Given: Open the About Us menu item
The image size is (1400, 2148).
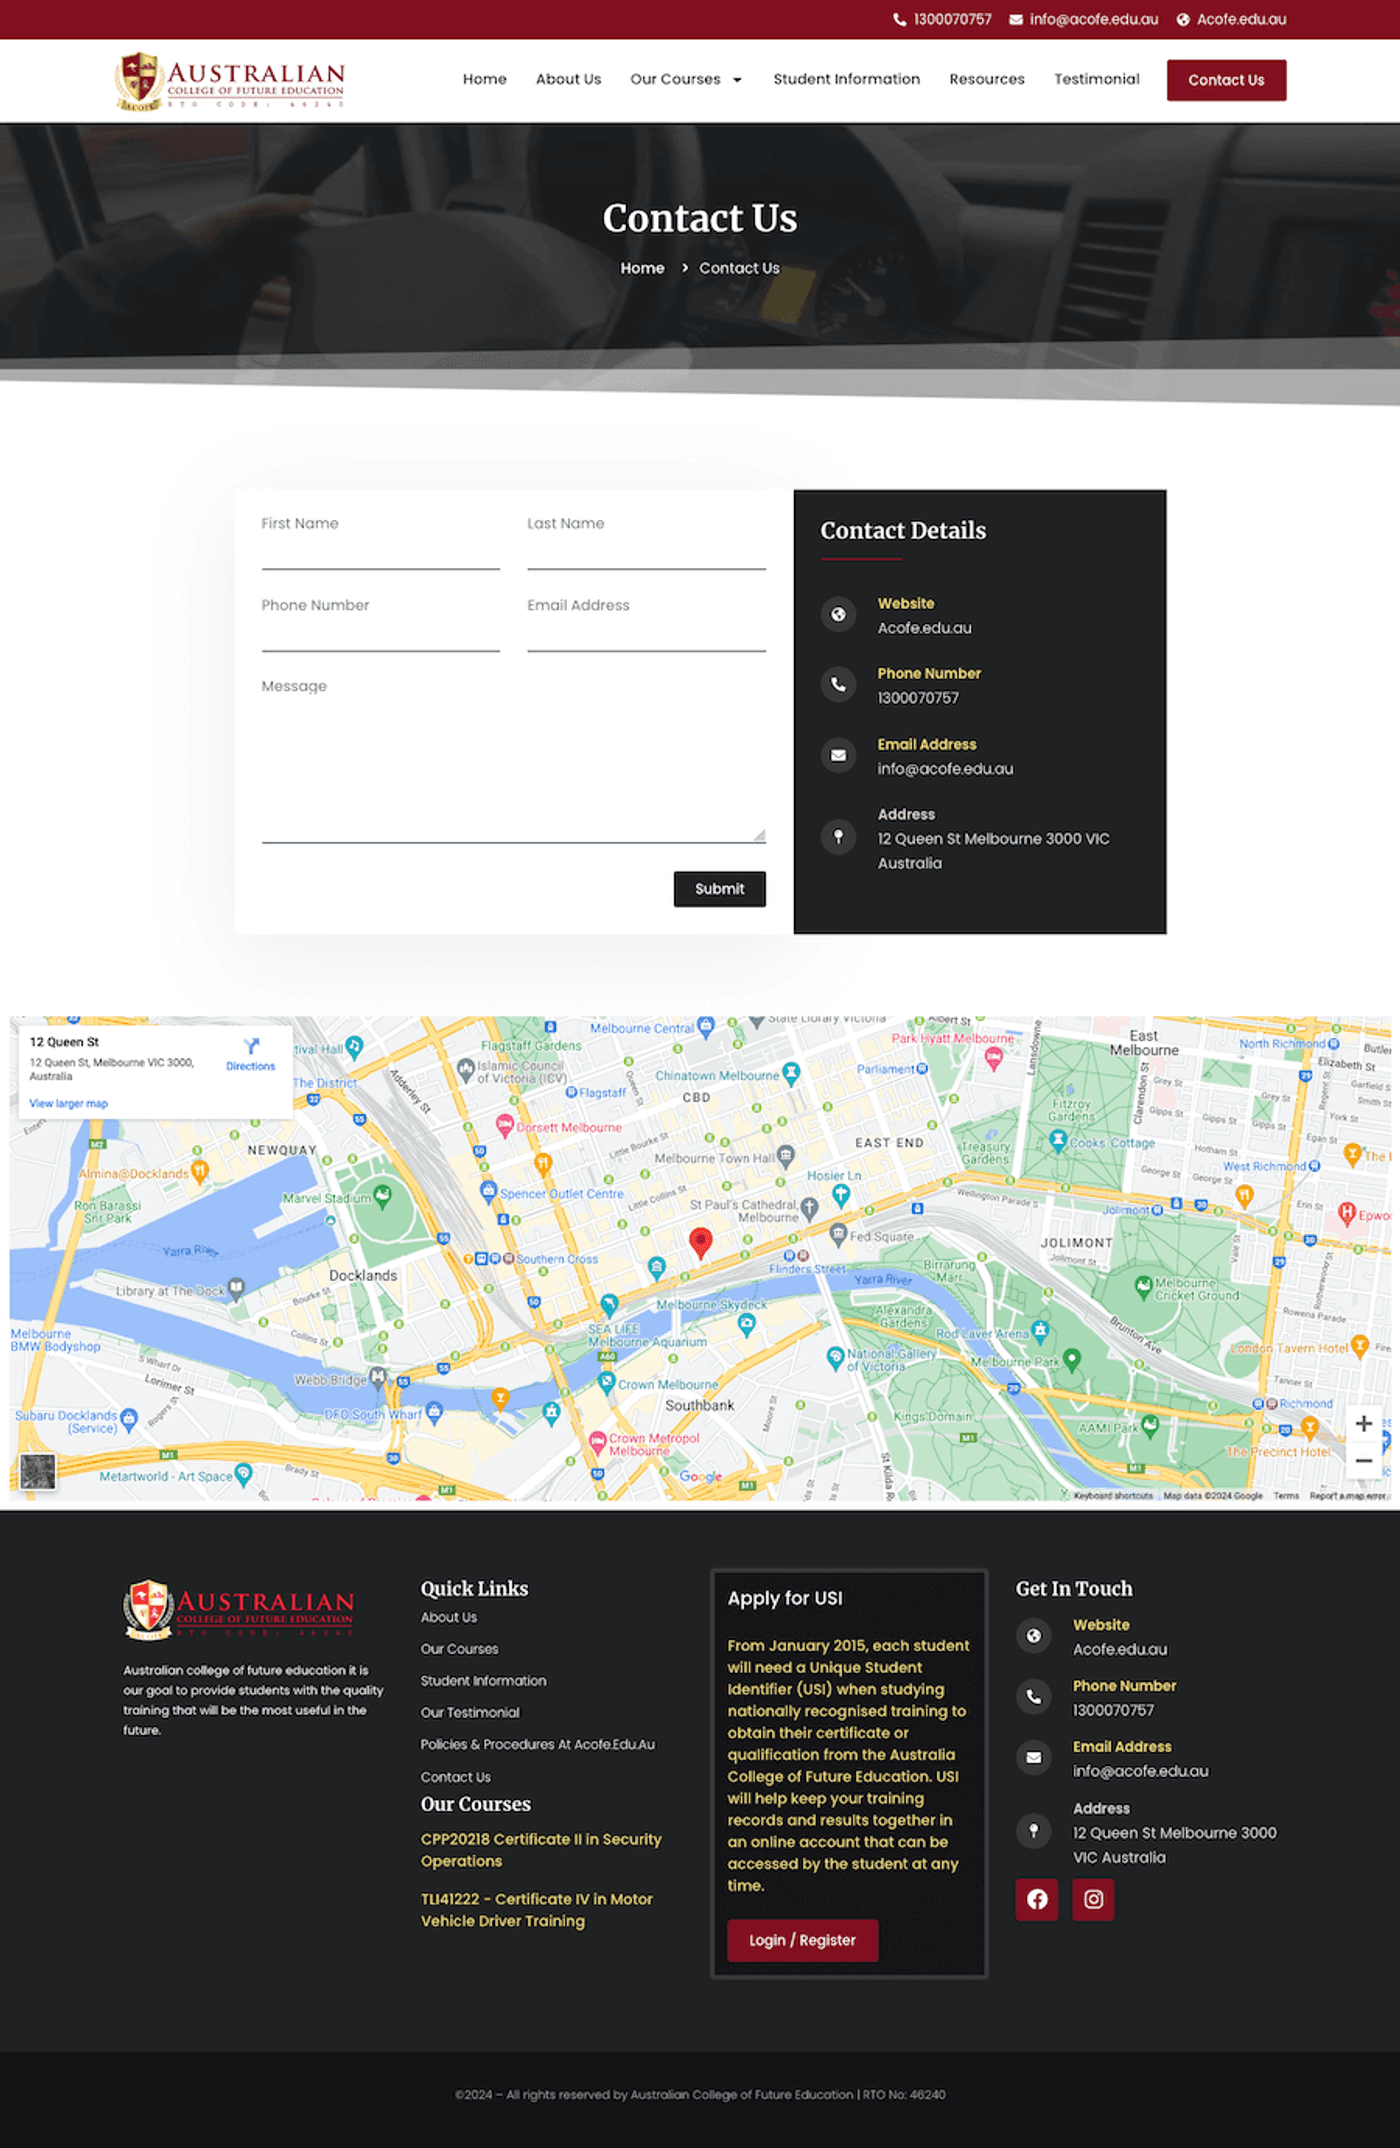Looking at the screenshot, I should [x=568, y=79].
